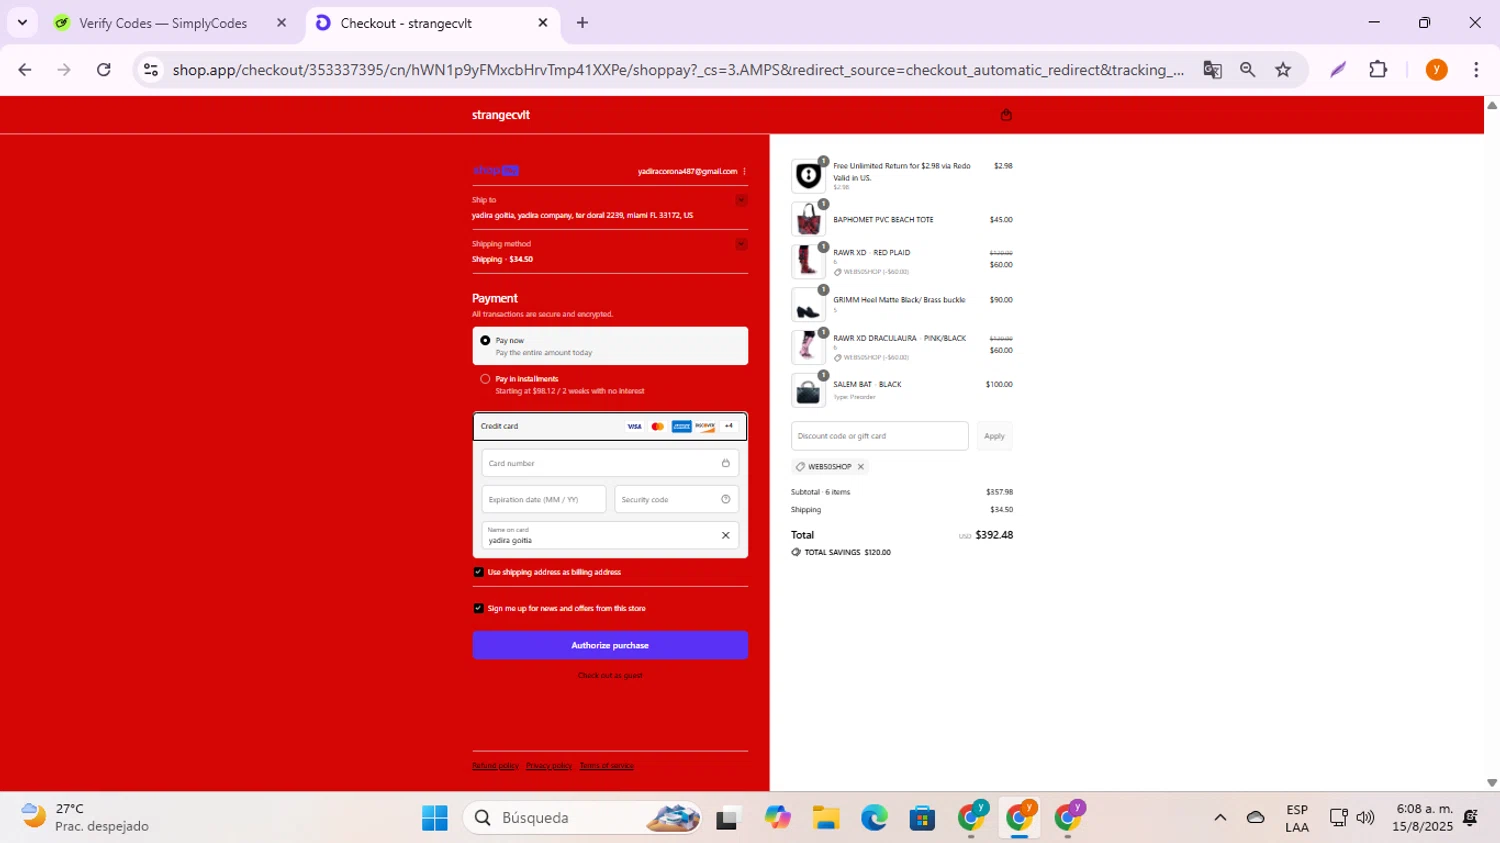The width and height of the screenshot is (1500, 843).
Task: Open account options menu beside email
Action: 744,171
